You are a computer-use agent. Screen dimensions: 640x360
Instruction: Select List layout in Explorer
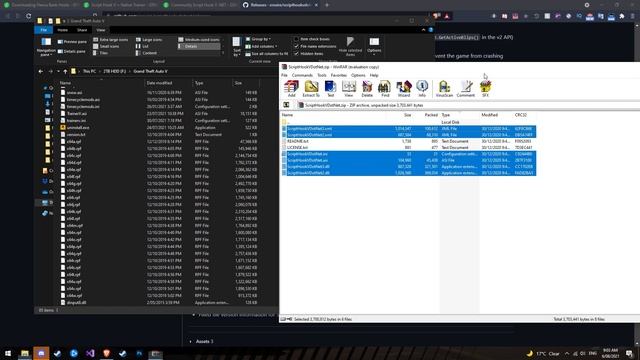click(142, 47)
